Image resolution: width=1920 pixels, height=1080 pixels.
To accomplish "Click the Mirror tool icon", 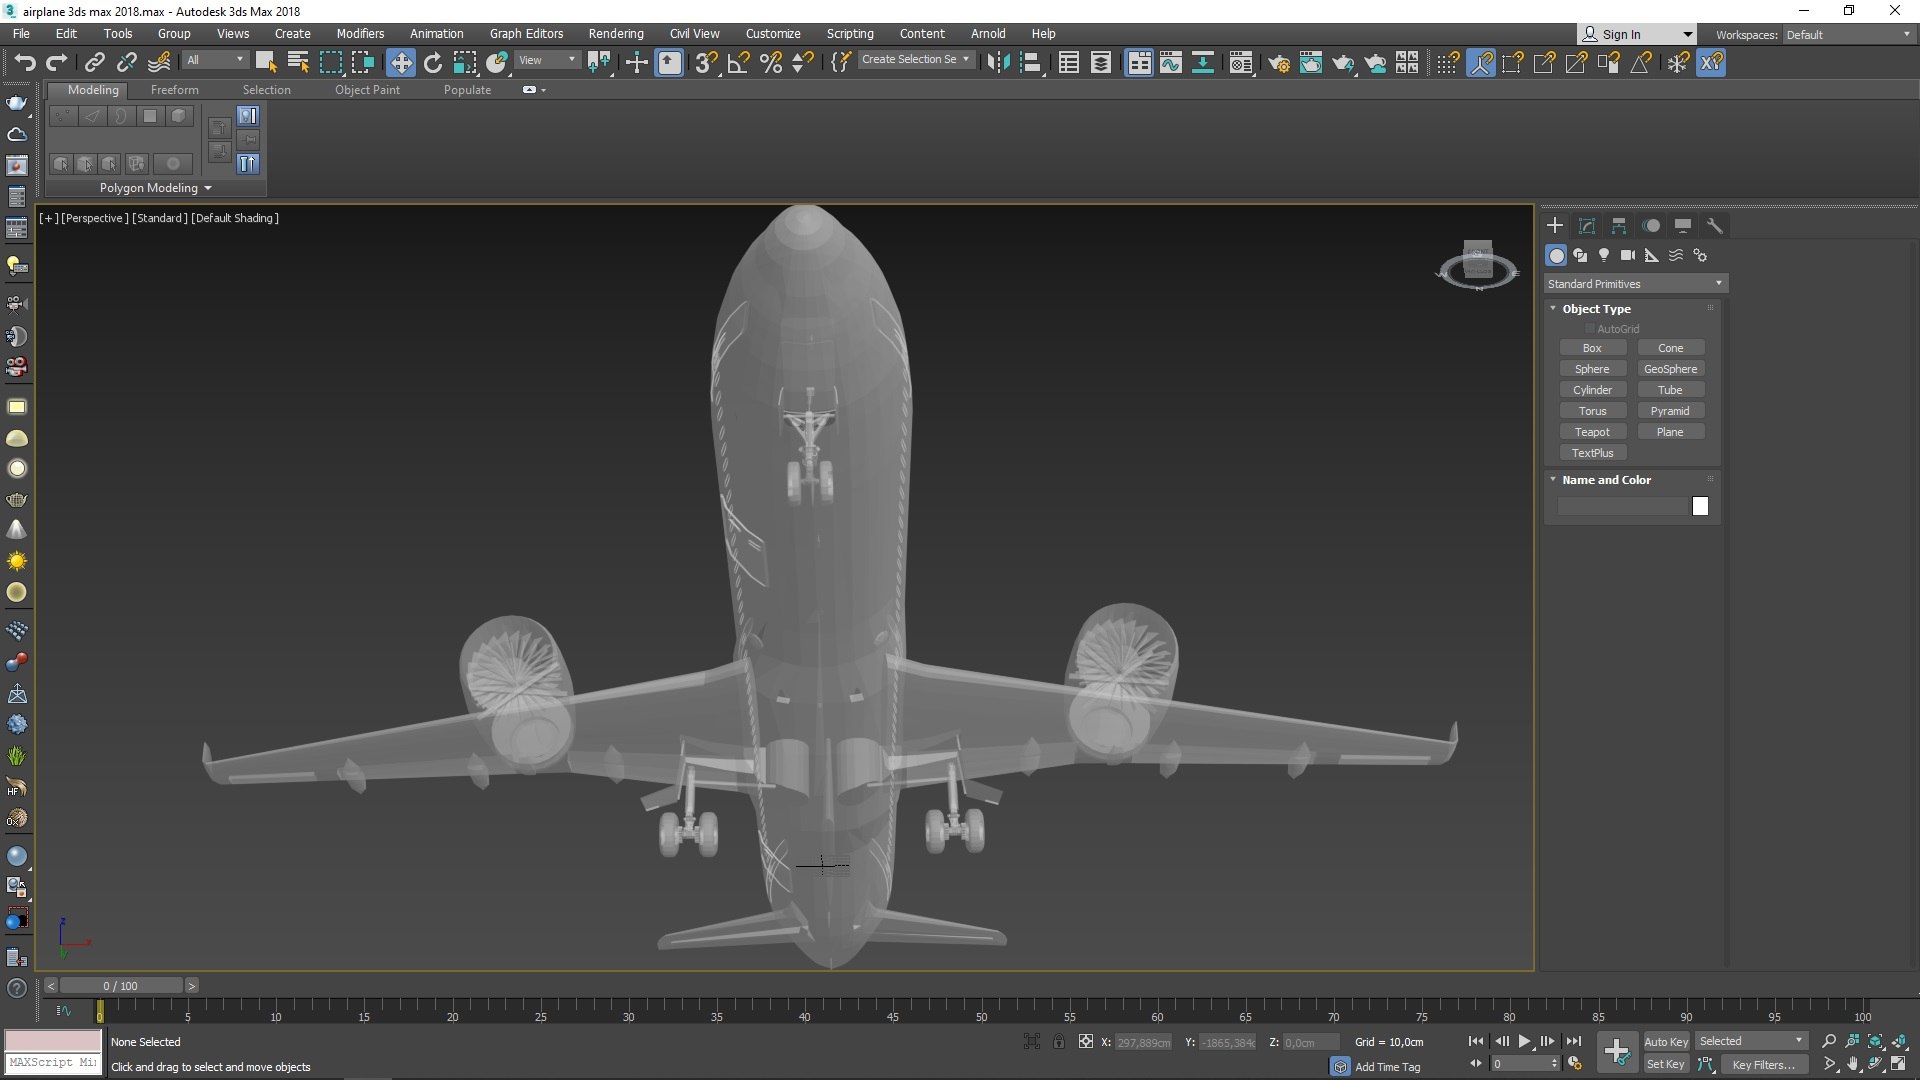I will (997, 63).
